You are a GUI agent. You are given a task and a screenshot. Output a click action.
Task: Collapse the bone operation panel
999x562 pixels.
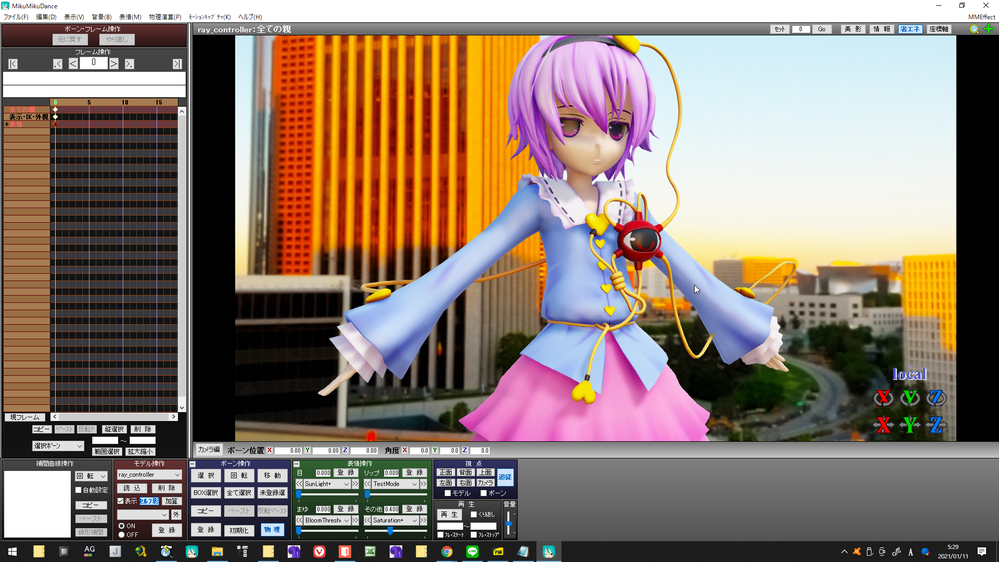pyautogui.click(x=193, y=464)
